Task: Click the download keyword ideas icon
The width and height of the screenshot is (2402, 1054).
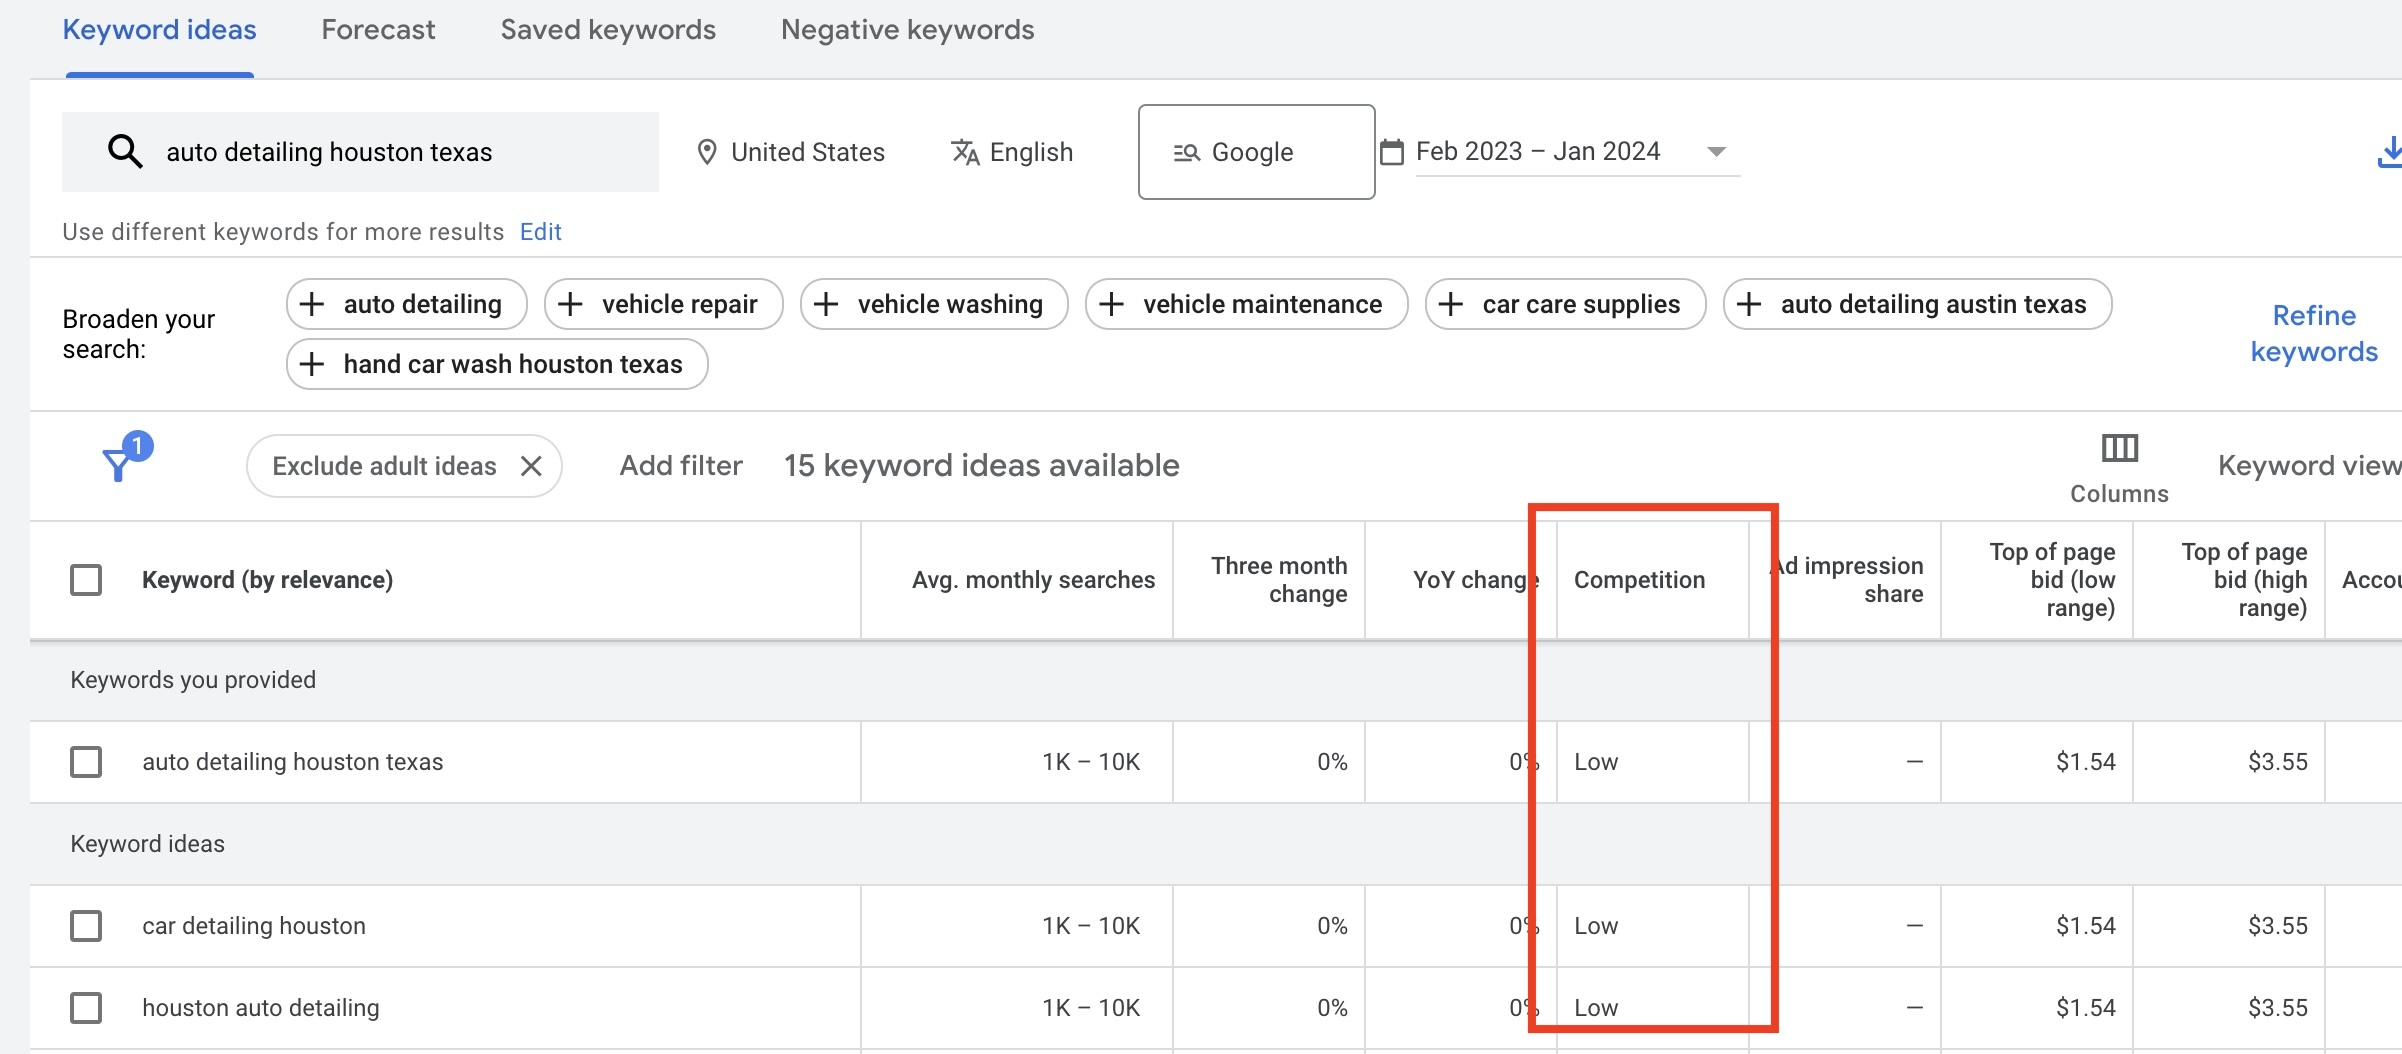Action: [2388, 152]
